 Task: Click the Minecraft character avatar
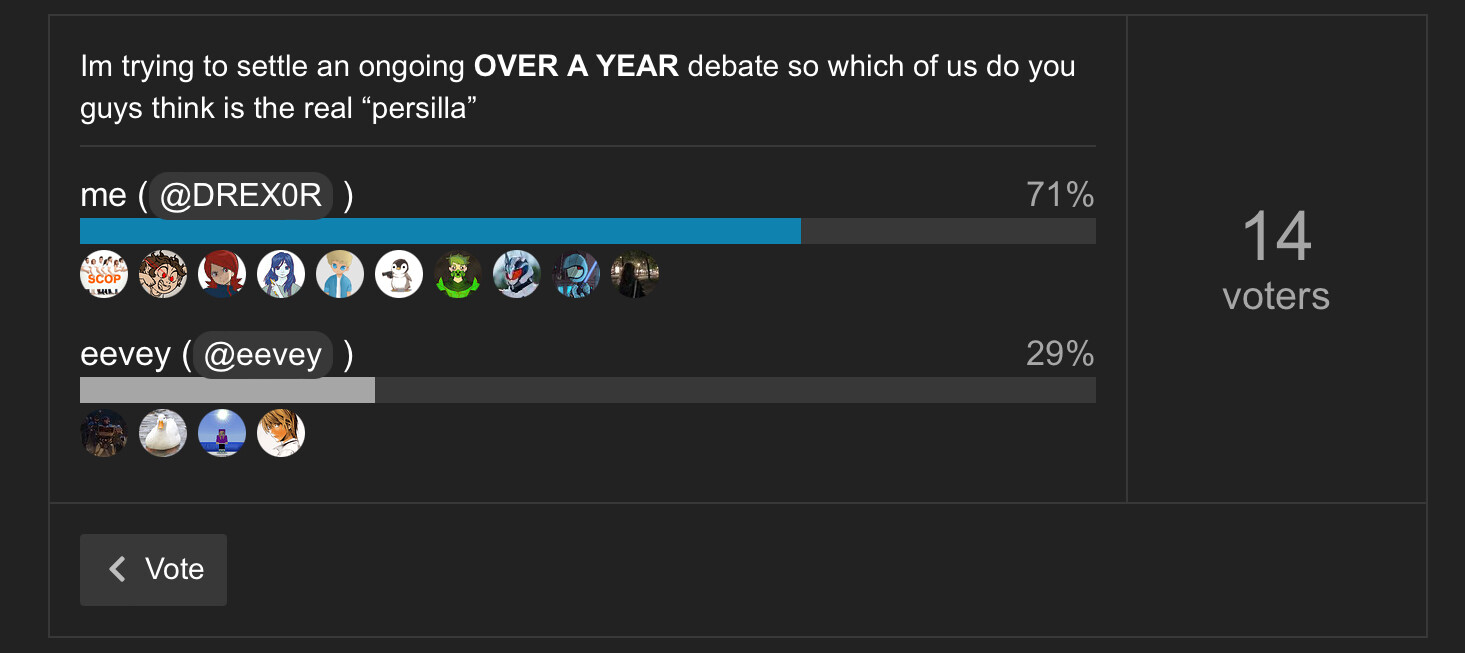[x=222, y=433]
